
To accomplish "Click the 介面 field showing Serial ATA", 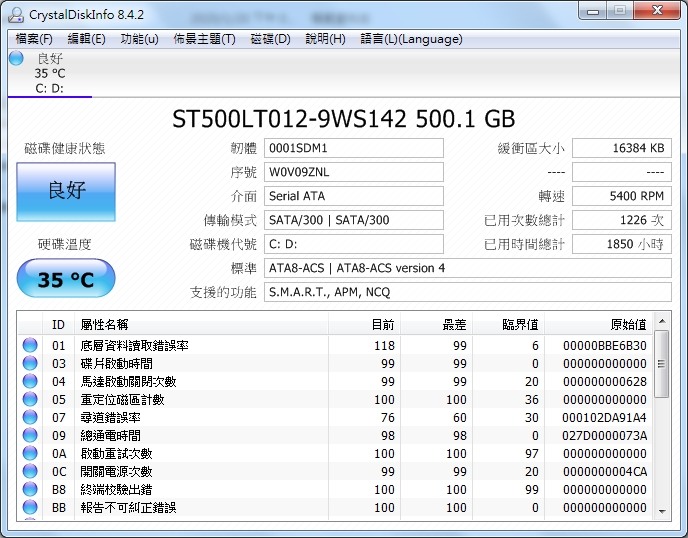I will [x=354, y=196].
